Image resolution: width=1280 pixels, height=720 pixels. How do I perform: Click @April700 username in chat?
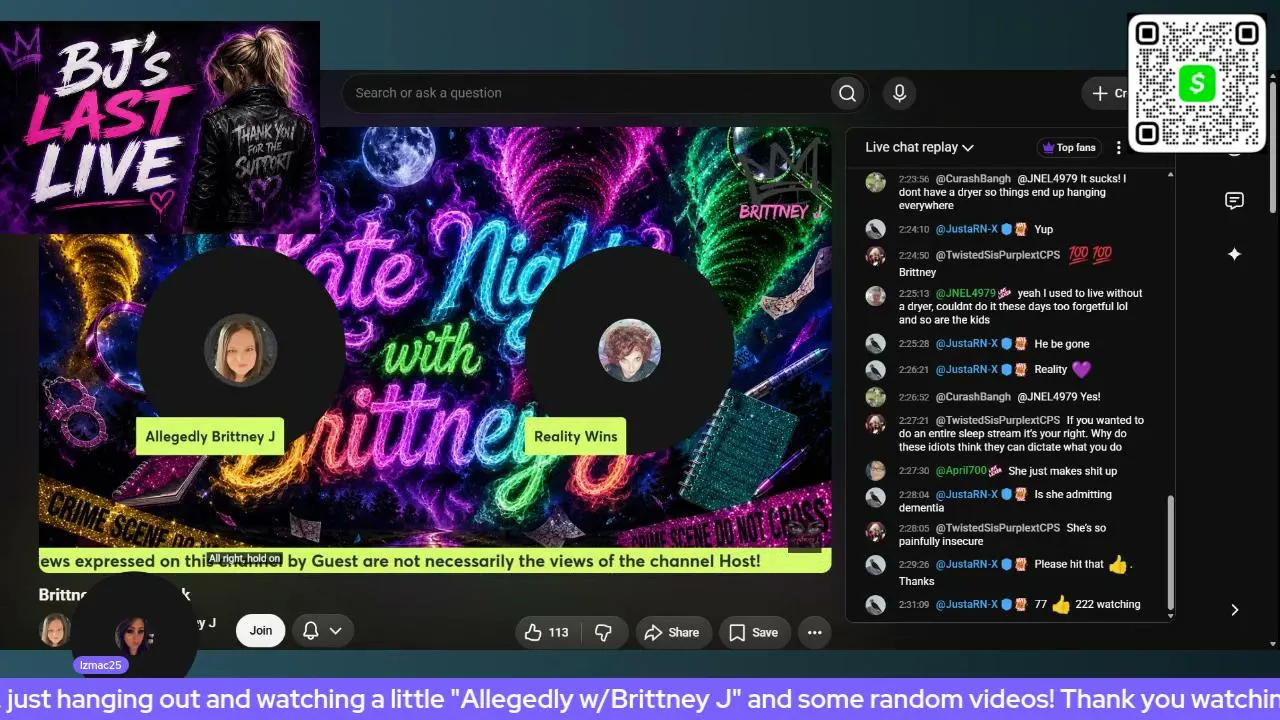[961, 471]
